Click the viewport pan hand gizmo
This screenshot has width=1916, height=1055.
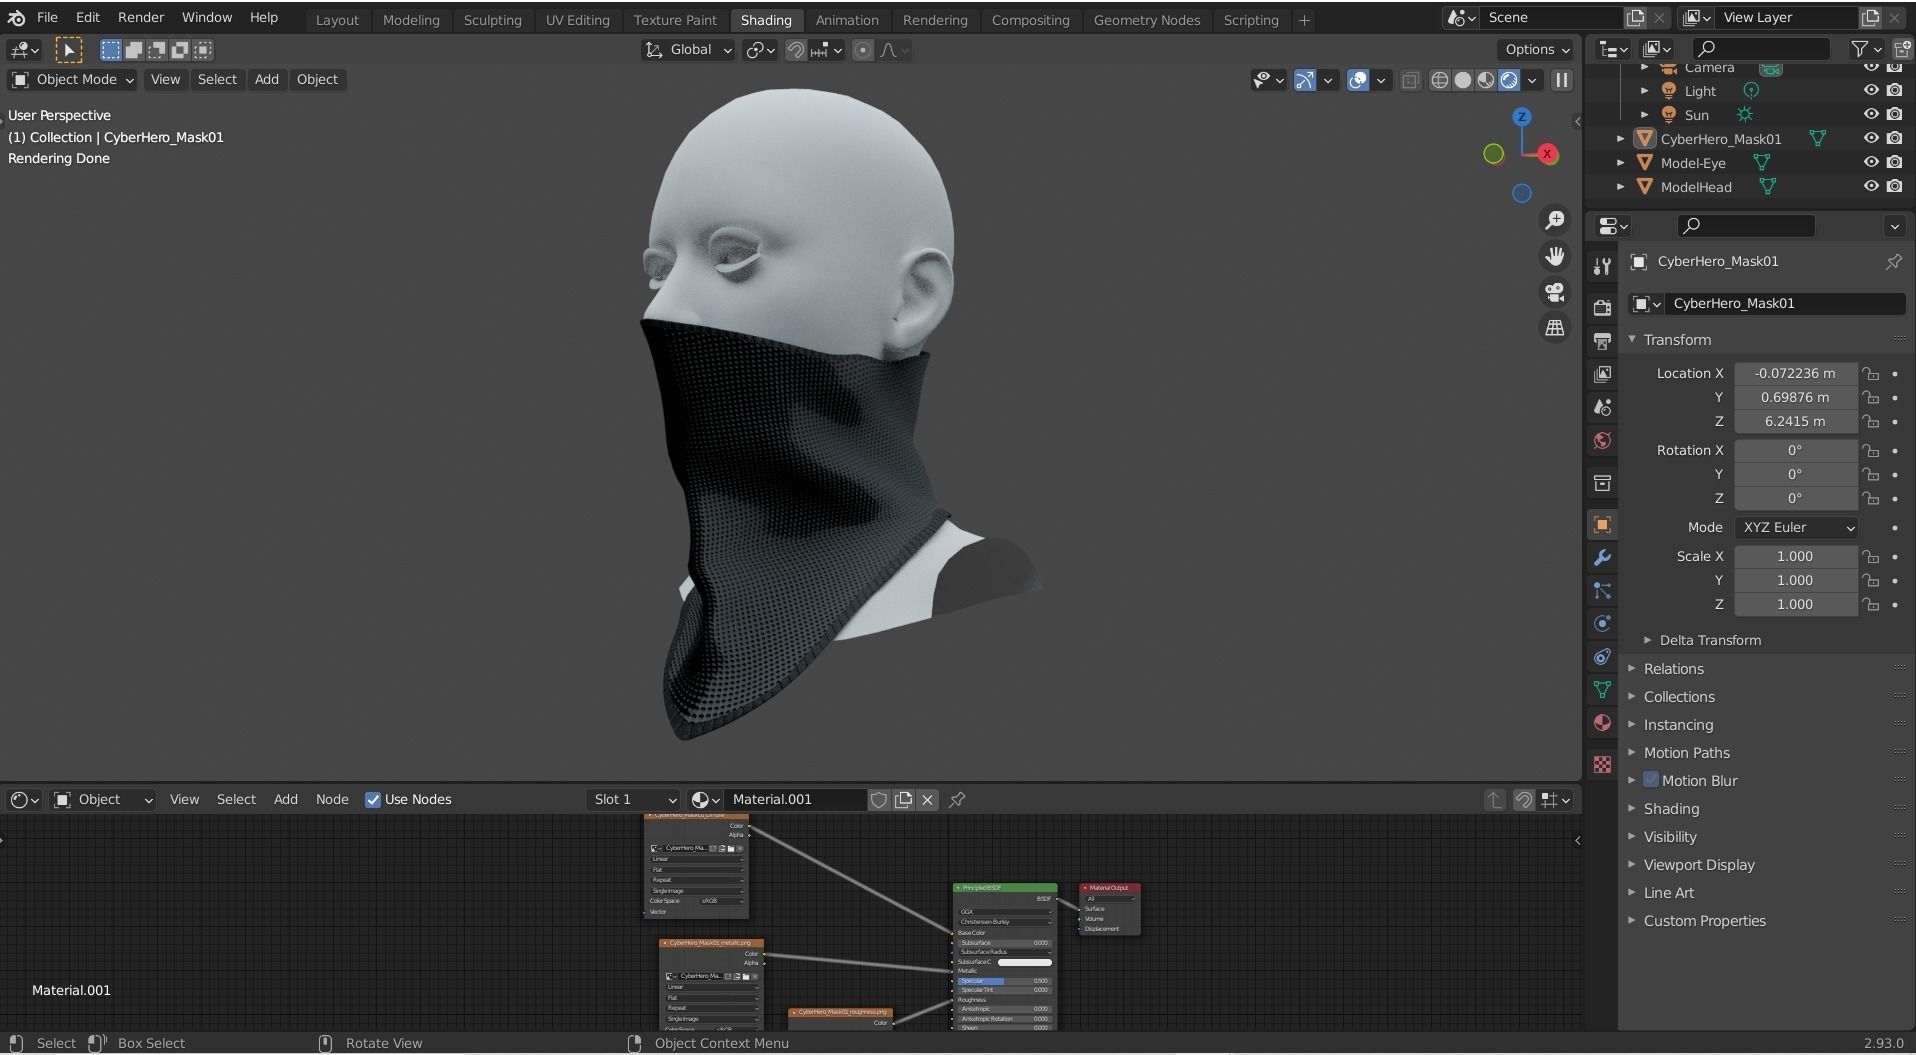[1554, 256]
